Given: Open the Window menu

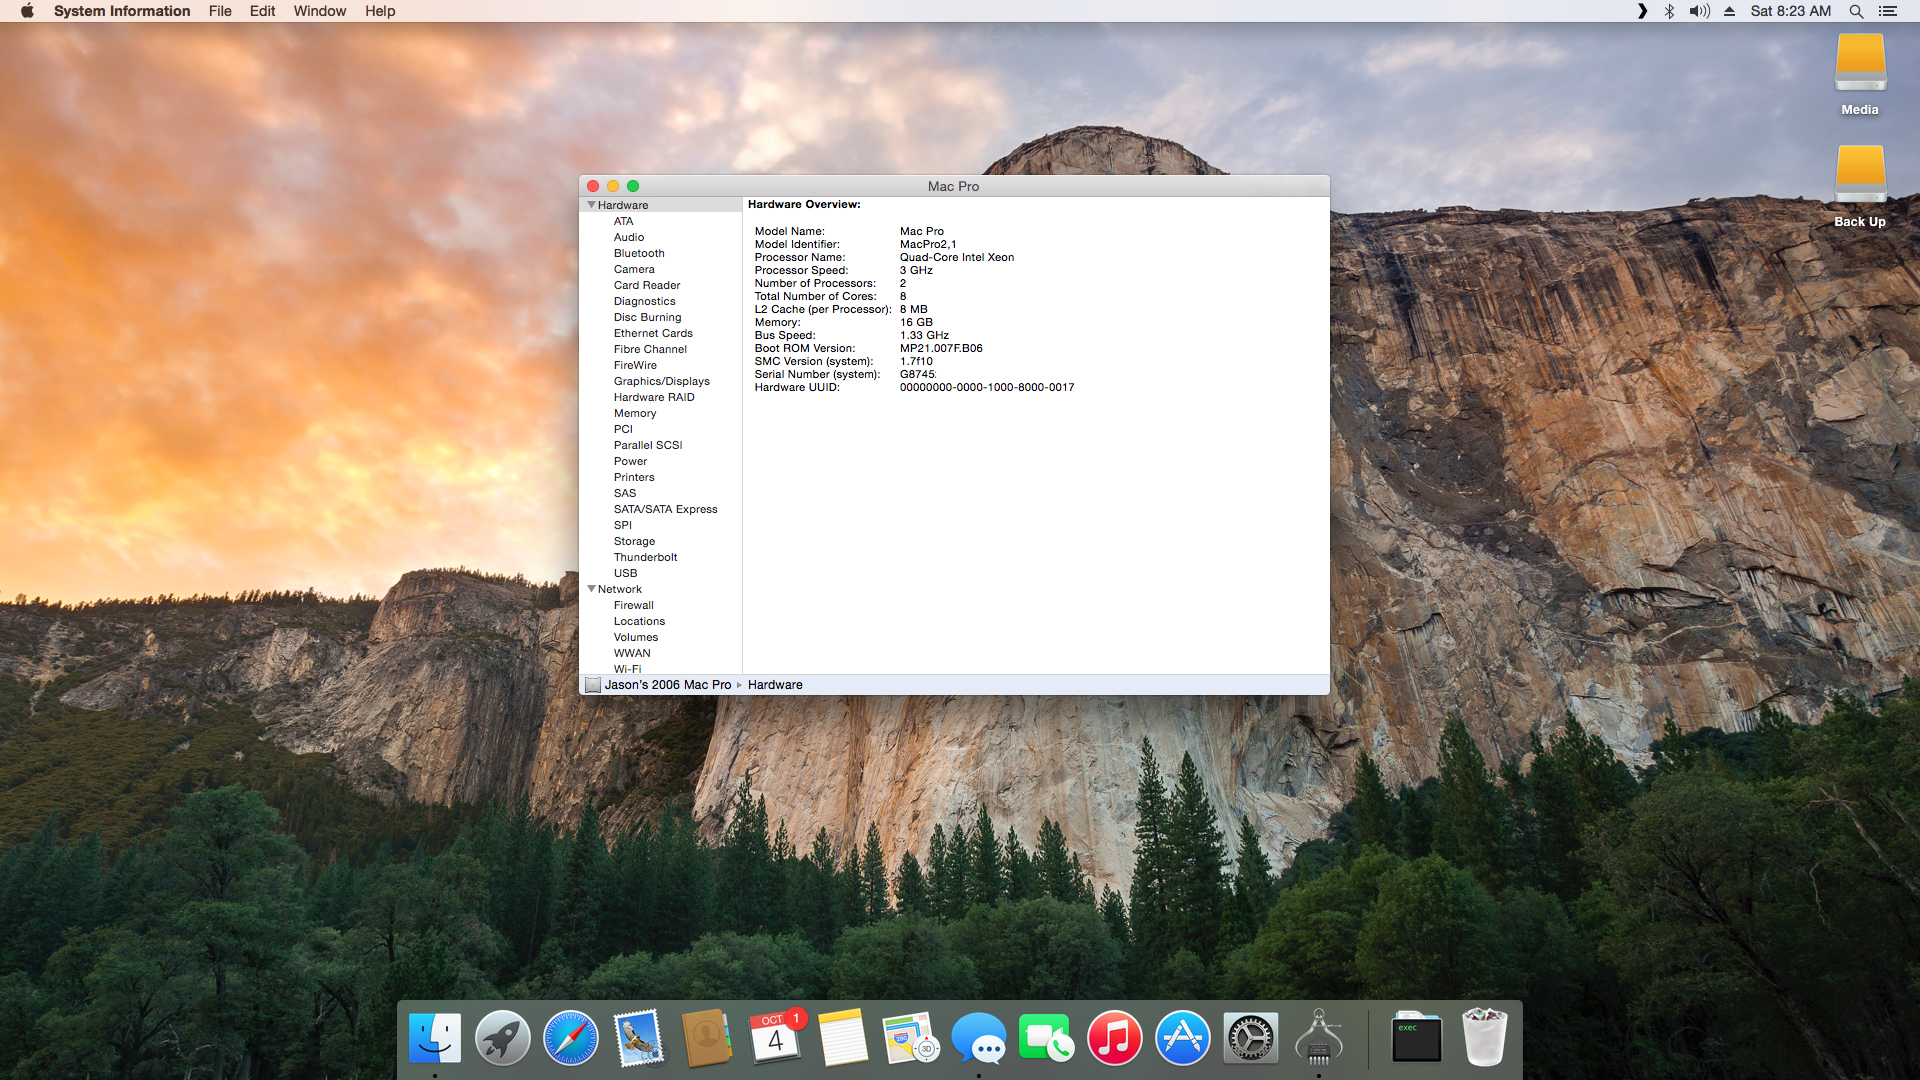Looking at the screenshot, I should 319,11.
